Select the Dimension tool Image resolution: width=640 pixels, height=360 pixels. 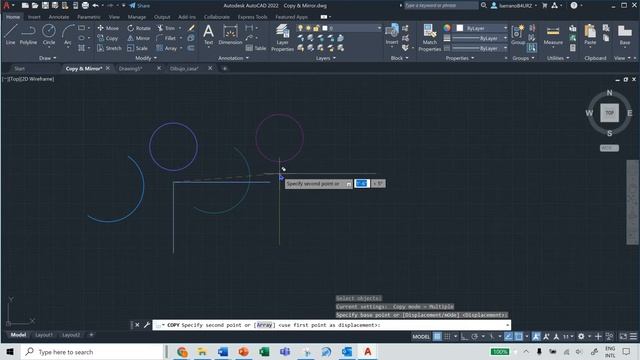point(230,34)
